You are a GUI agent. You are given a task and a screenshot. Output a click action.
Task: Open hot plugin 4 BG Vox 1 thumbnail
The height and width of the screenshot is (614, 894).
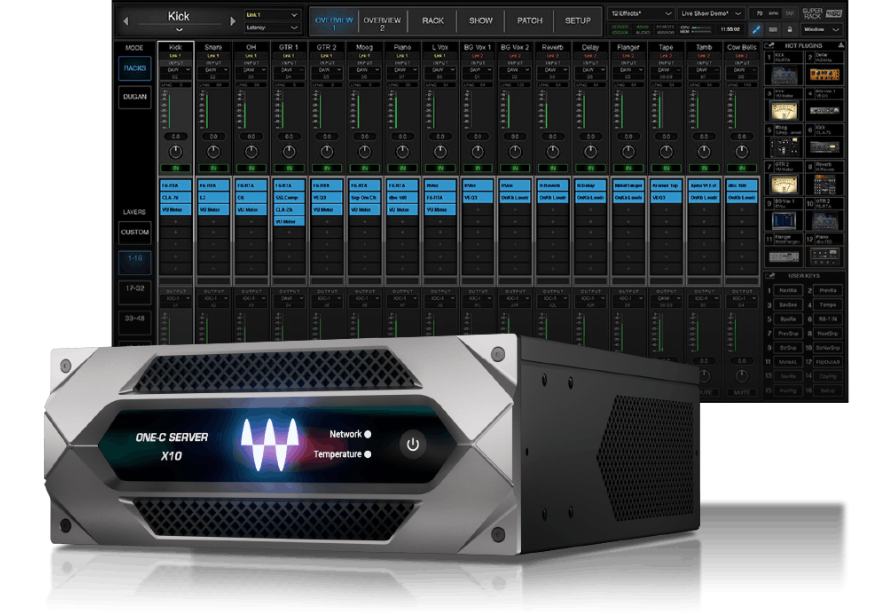[x=824, y=110]
